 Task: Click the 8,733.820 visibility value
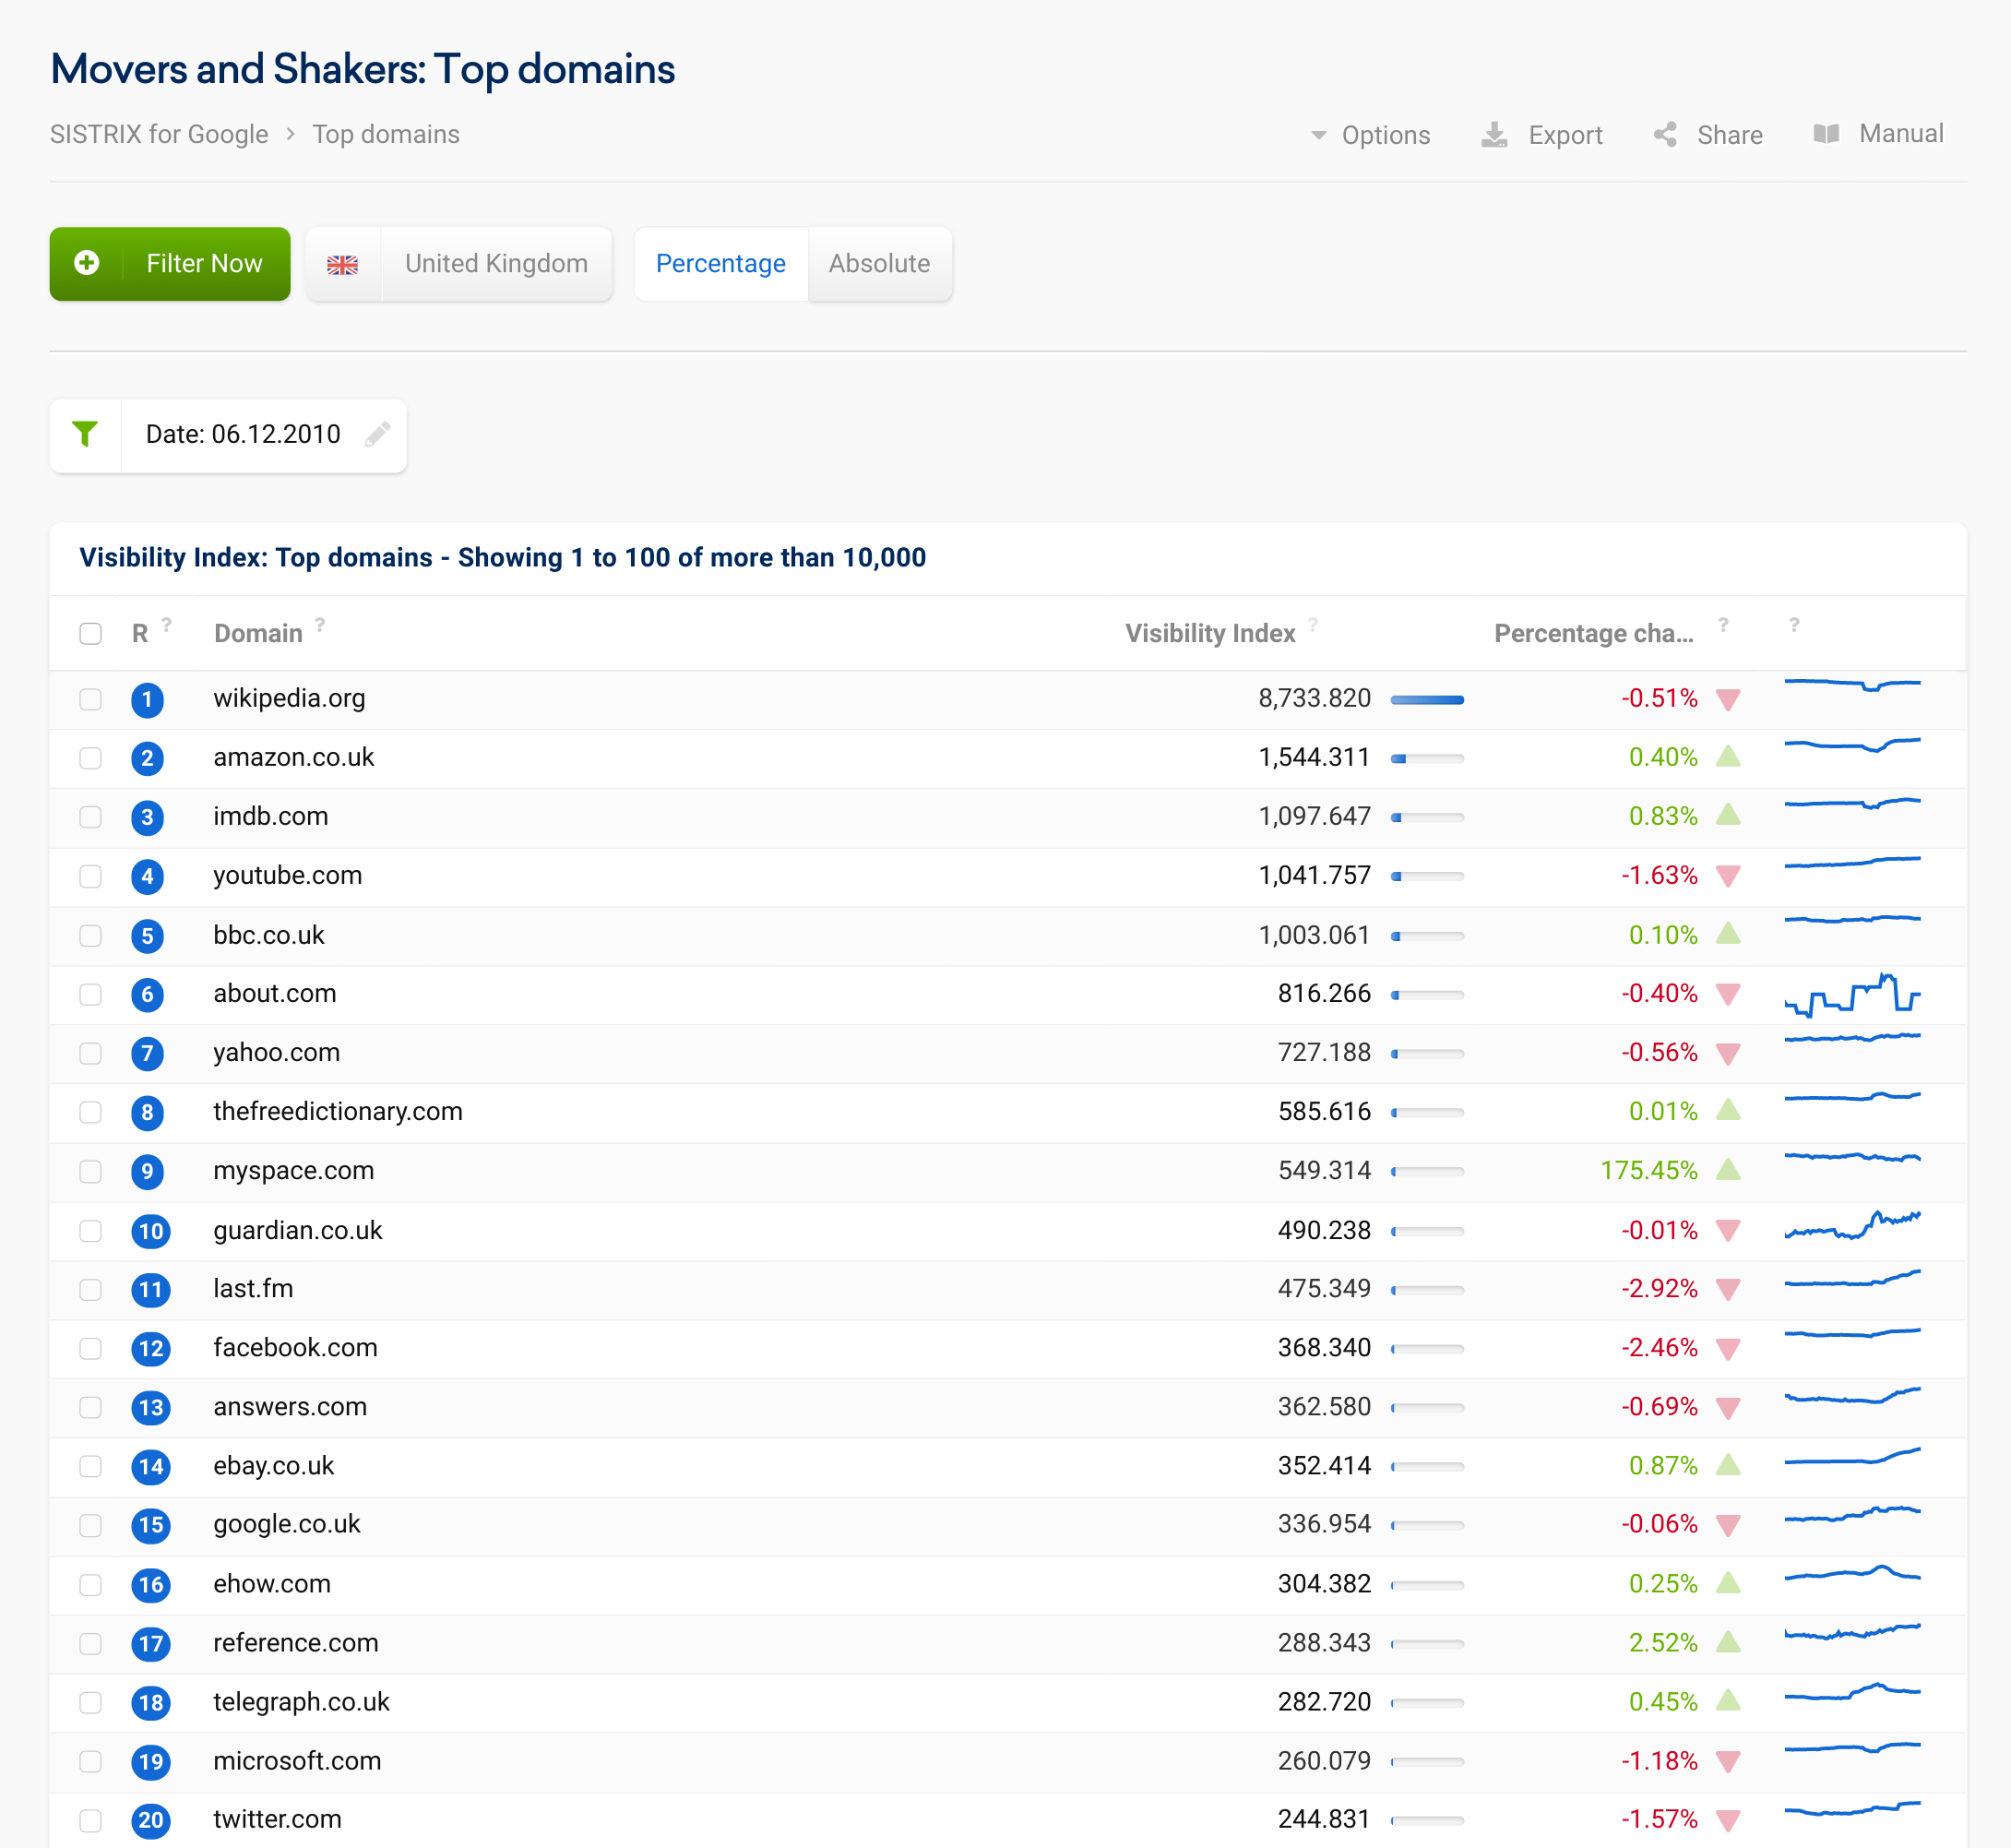[1314, 698]
